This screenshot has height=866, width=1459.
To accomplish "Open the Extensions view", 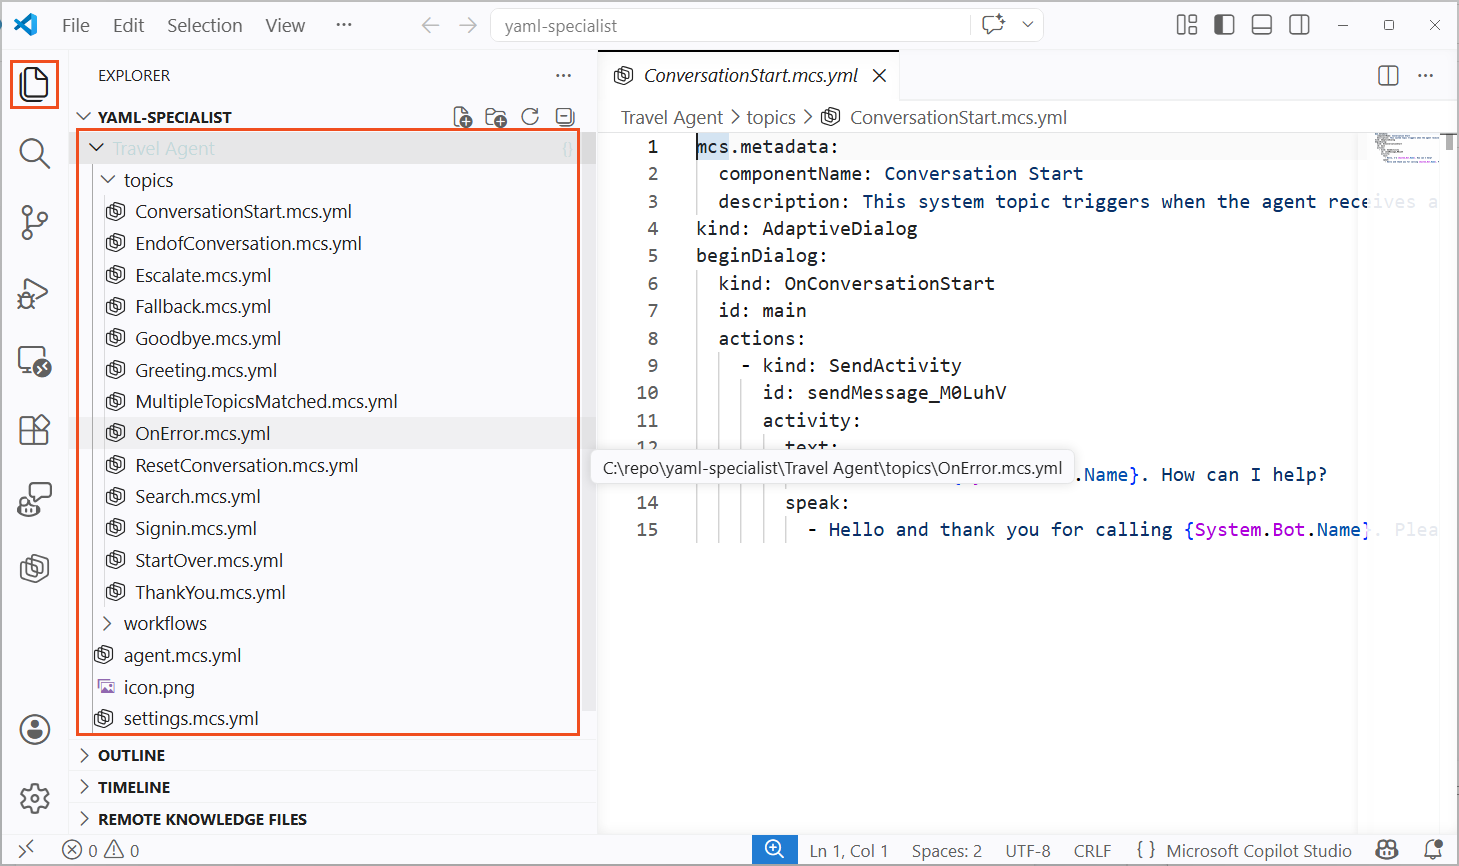I will [x=34, y=430].
